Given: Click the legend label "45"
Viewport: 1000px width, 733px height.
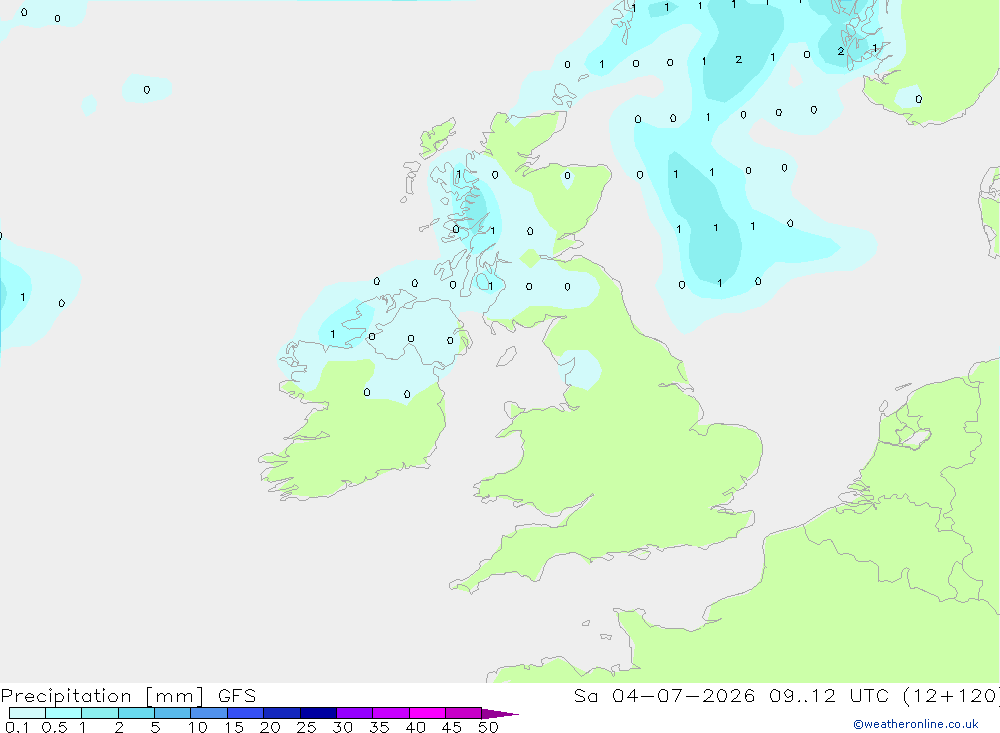Looking at the screenshot, I should (x=452, y=727).
